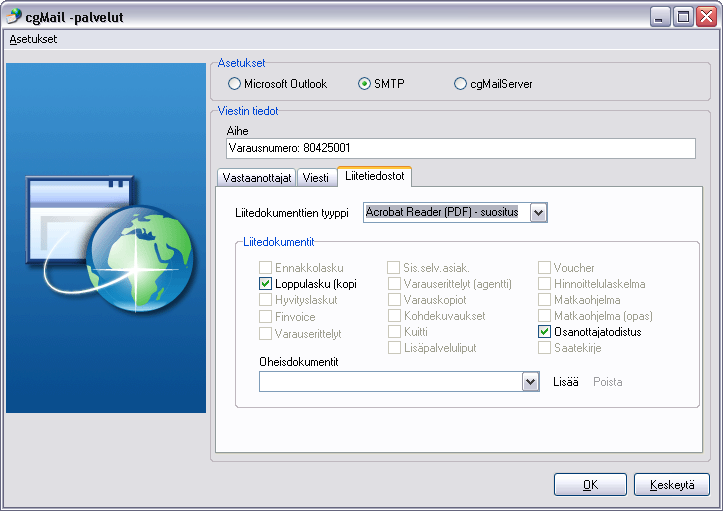Click the Aihe subject input field
The height and width of the screenshot is (511, 723).
(x=461, y=148)
